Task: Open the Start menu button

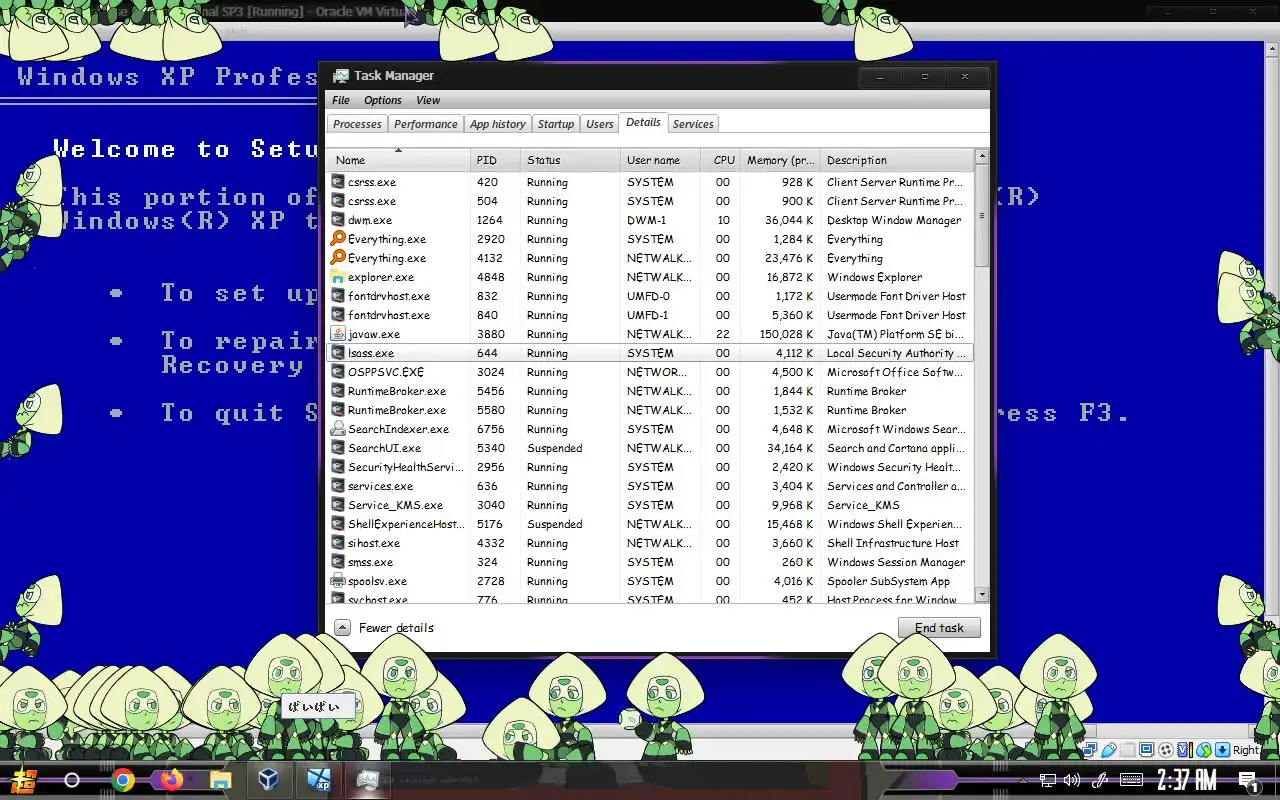Action: tap(24, 780)
